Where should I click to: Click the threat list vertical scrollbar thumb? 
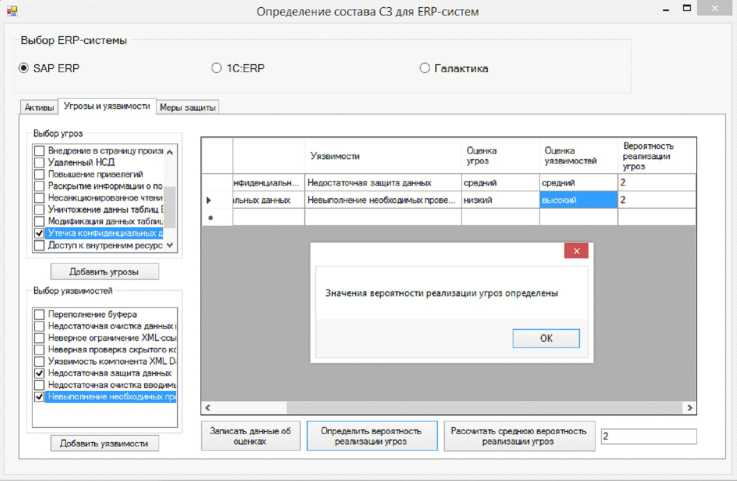tap(170, 207)
